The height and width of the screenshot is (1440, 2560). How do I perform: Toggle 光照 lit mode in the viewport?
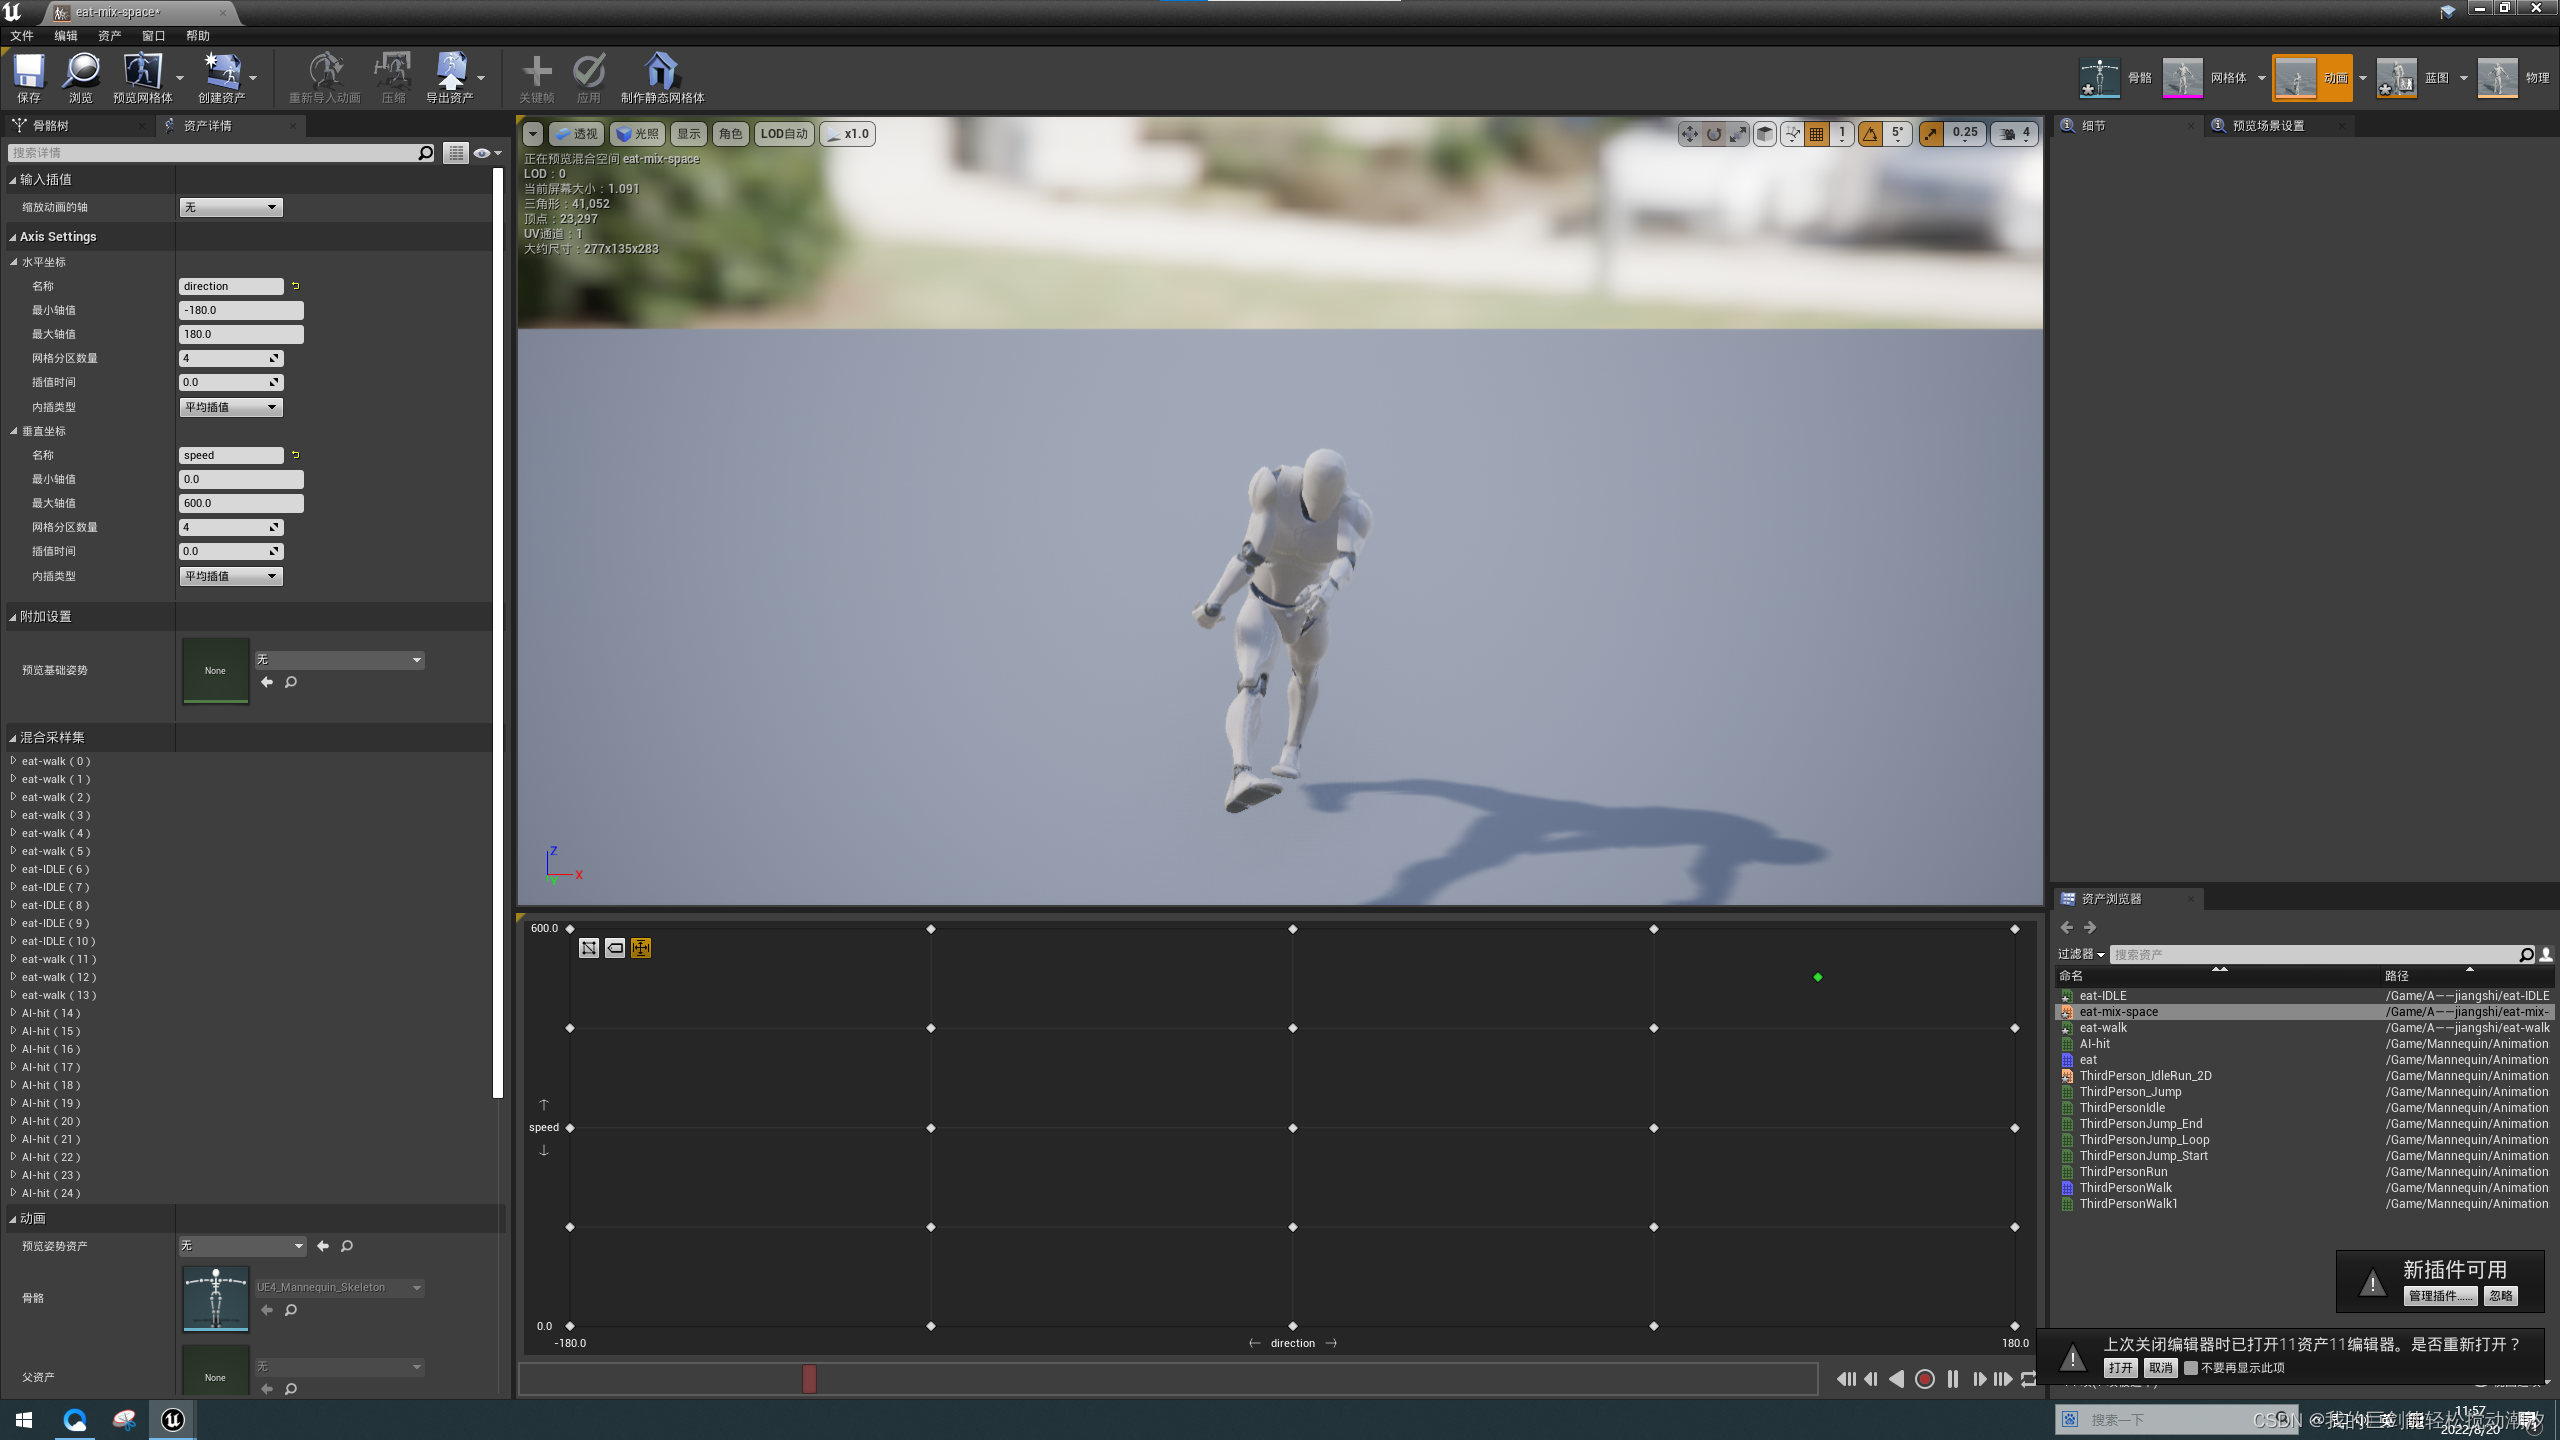(638, 133)
